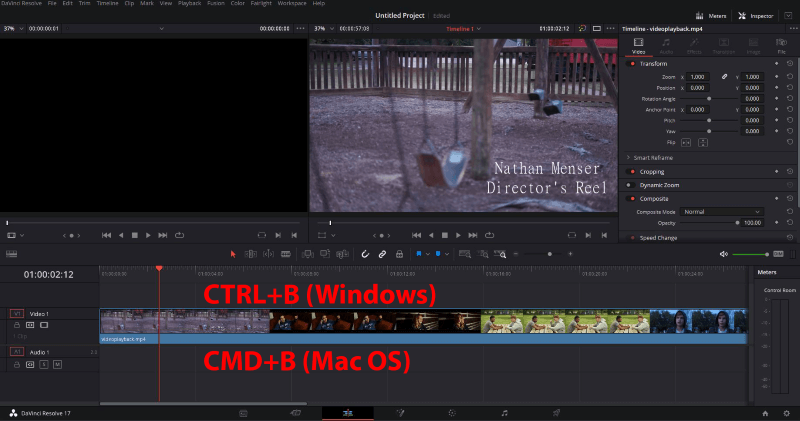This screenshot has height=421, width=800.
Task: Disable the Transform section toggle
Action: pyautogui.click(x=633, y=64)
